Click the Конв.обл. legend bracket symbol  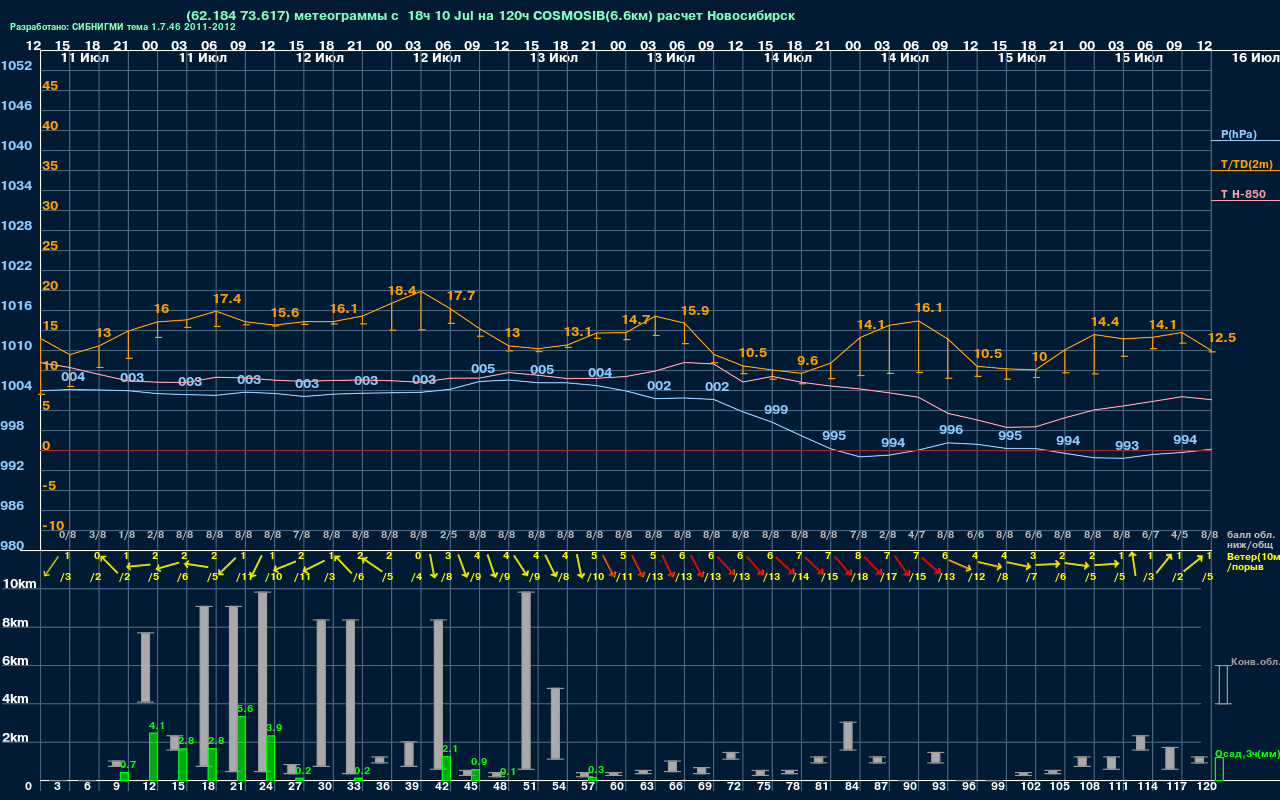click(1222, 685)
